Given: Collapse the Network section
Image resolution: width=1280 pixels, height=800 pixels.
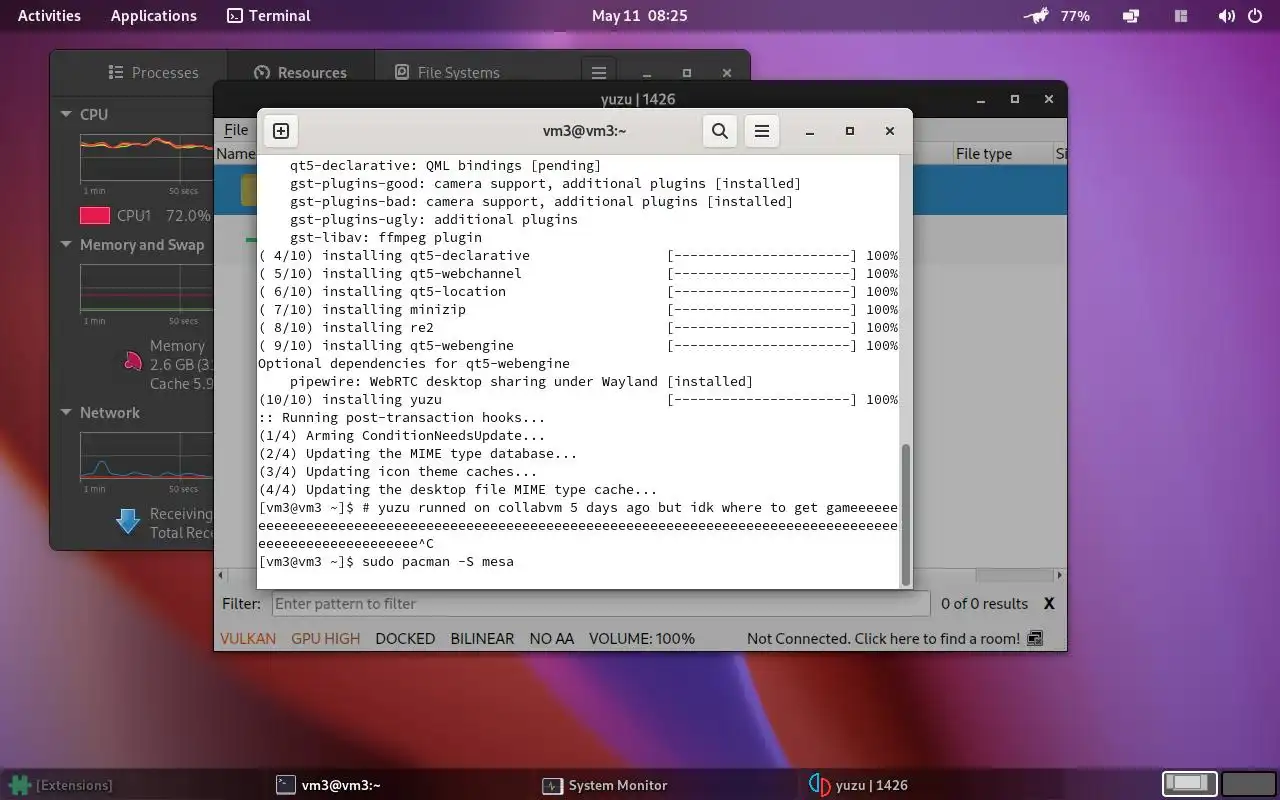Looking at the screenshot, I should 66,413.
